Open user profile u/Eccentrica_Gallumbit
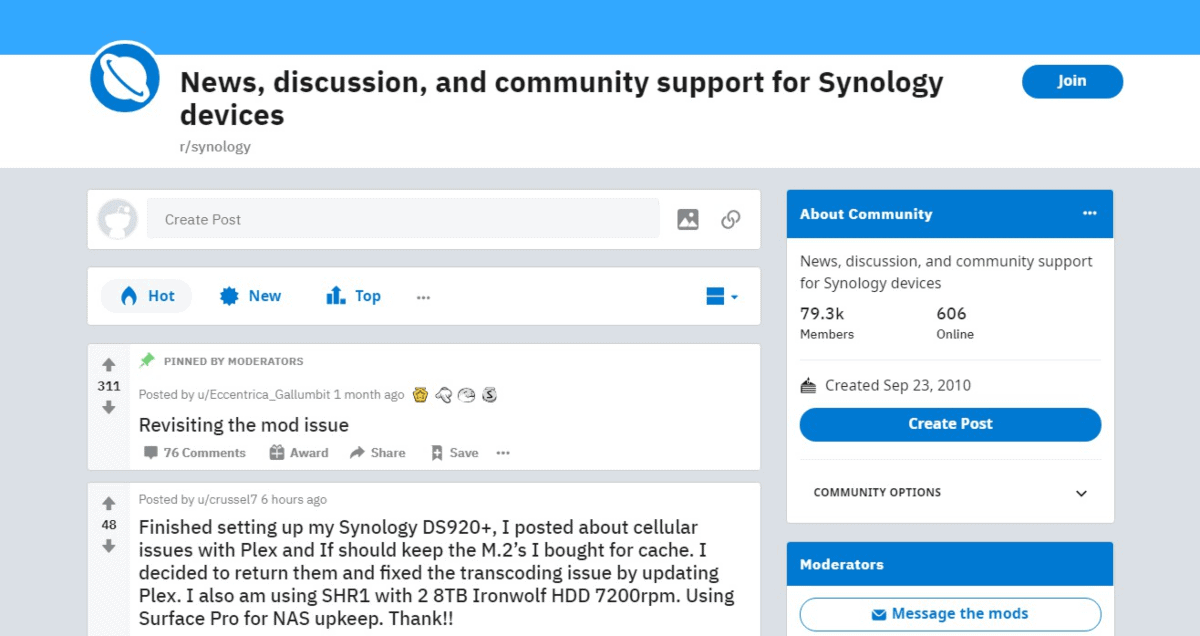 [263, 394]
